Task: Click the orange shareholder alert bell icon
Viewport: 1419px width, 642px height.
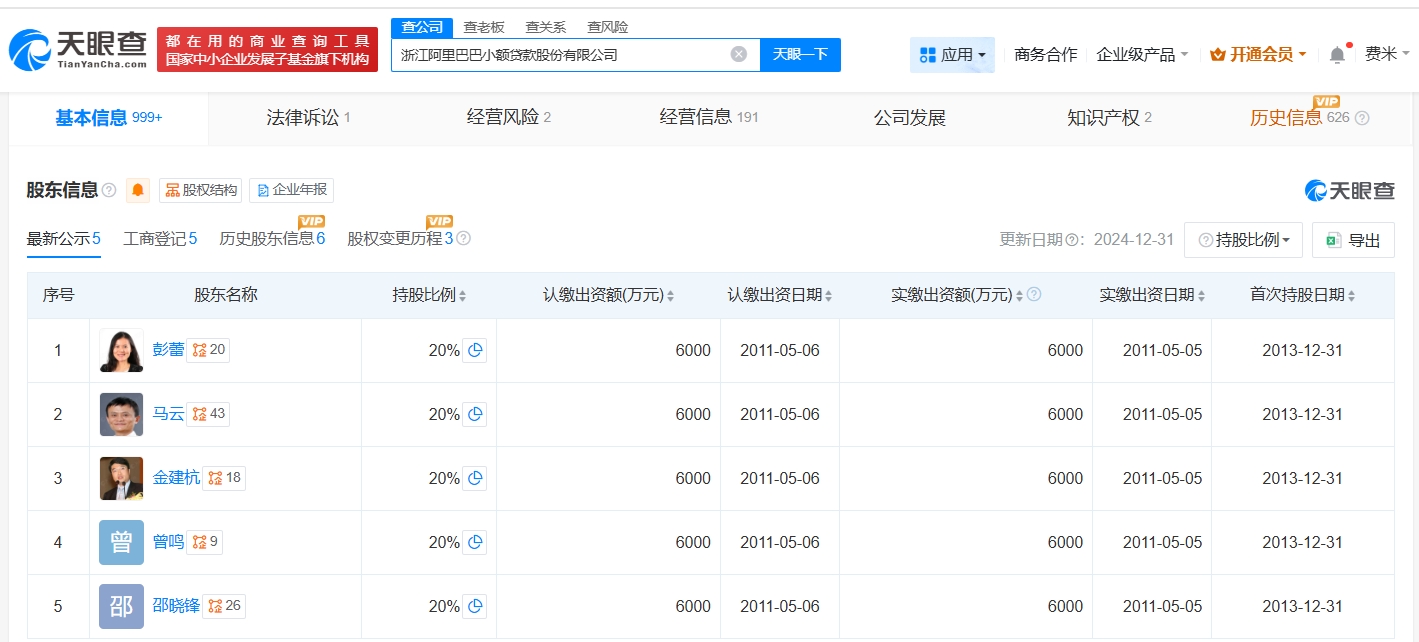Action: pos(138,190)
